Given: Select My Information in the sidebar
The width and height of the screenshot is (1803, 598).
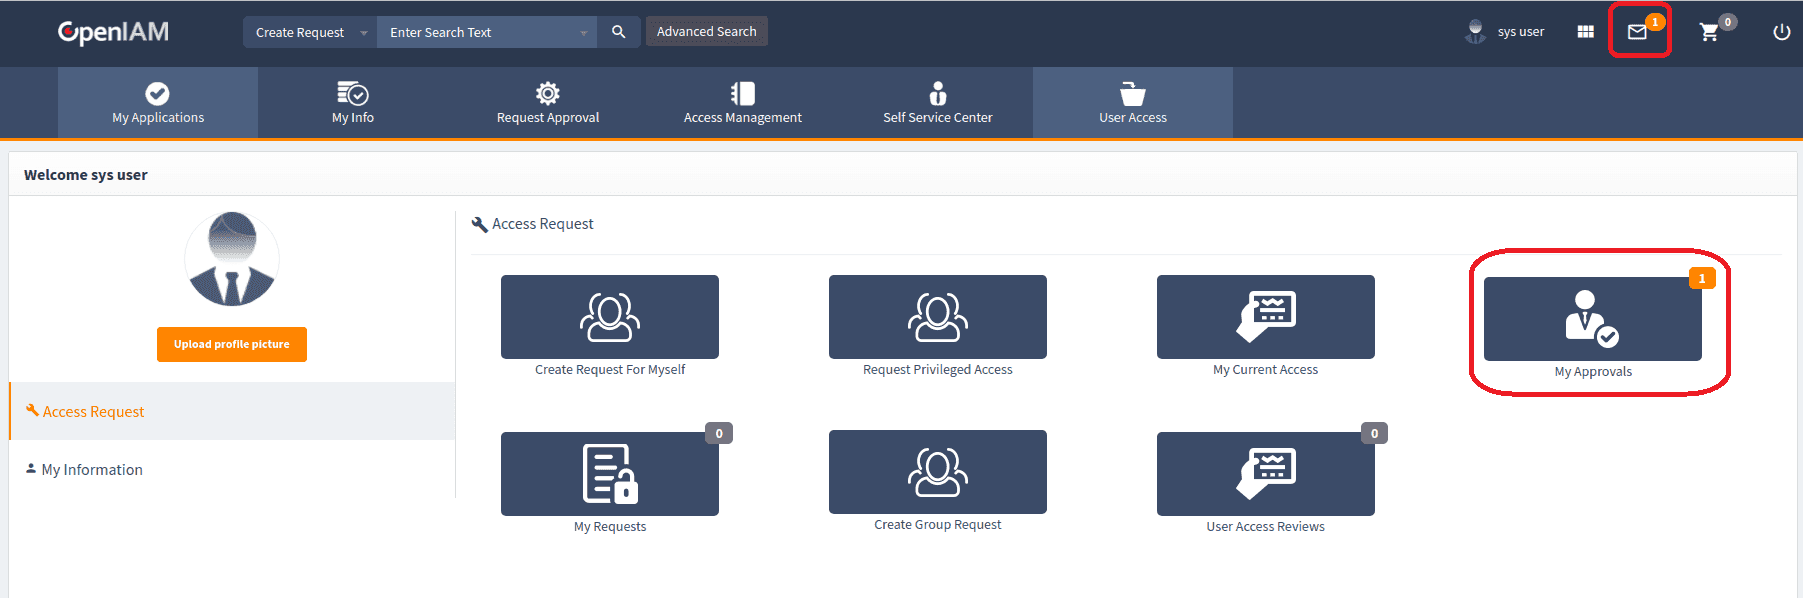Looking at the screenshot, I should [x=92, y=469].
